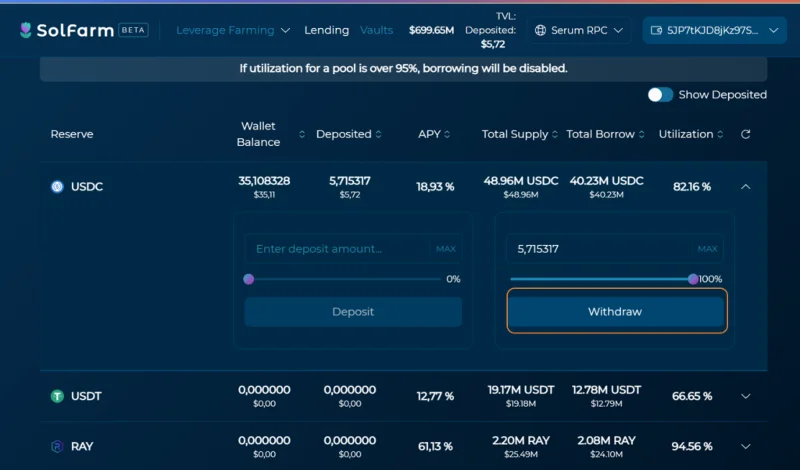This screenshot has height=470, width=800.
Task: Click the TVL value $699.65M
Action: [432, 30]
